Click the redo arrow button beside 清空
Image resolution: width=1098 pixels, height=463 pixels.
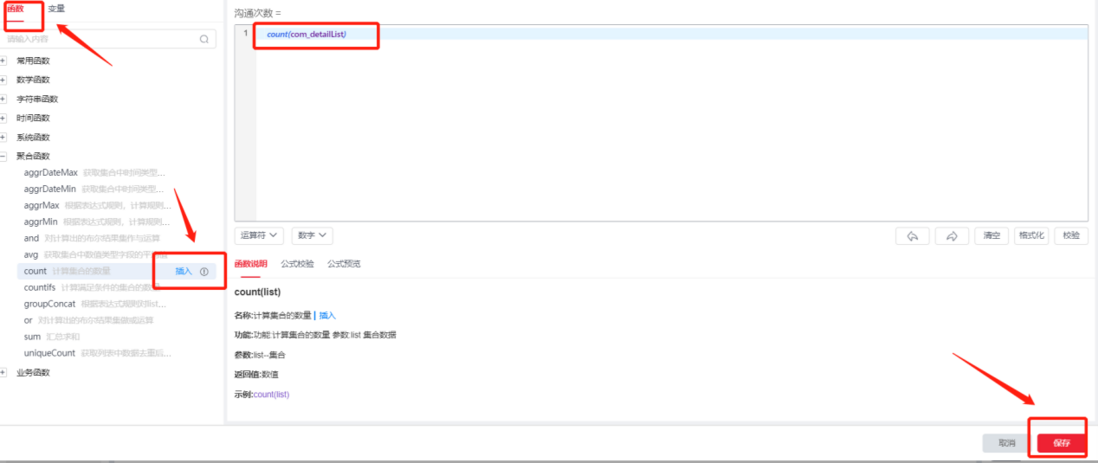point(952,236)
